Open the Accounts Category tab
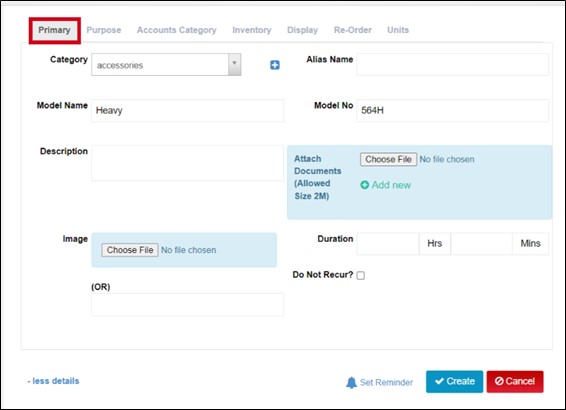 click(x=177, y=30)
